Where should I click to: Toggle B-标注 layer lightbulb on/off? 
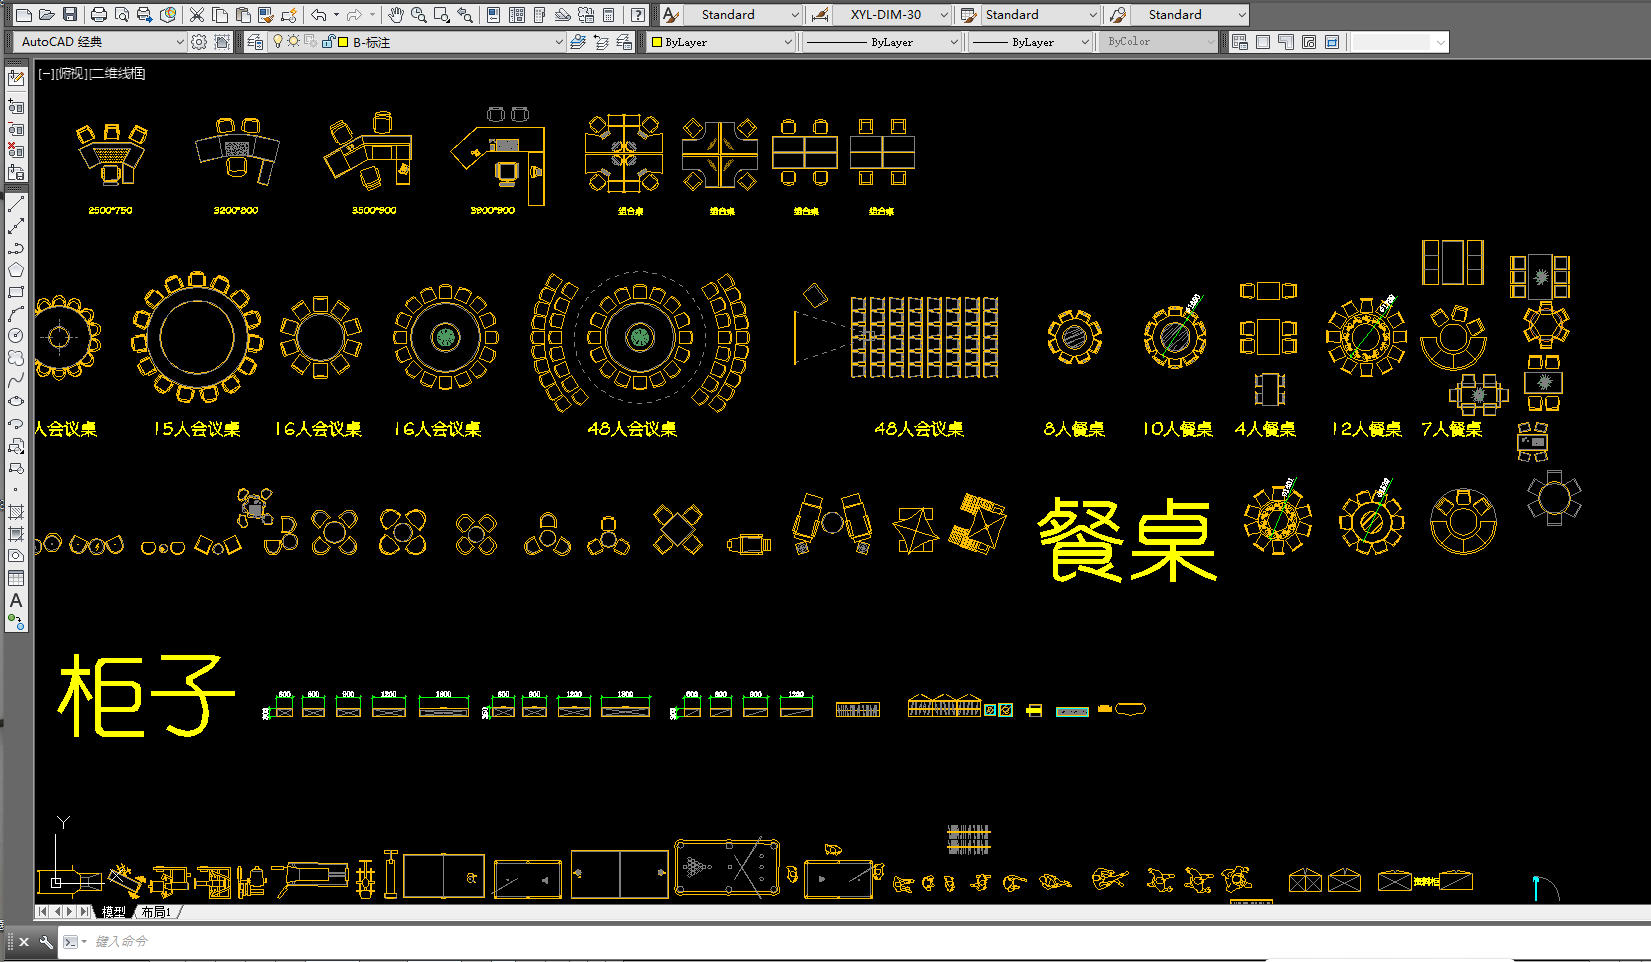278,42
